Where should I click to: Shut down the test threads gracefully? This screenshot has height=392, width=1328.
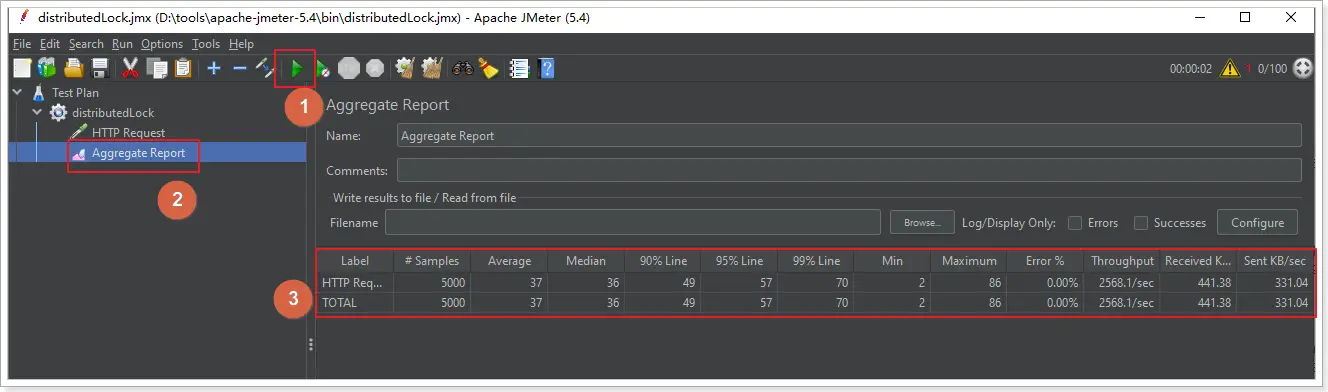click(x=374, y=68)
